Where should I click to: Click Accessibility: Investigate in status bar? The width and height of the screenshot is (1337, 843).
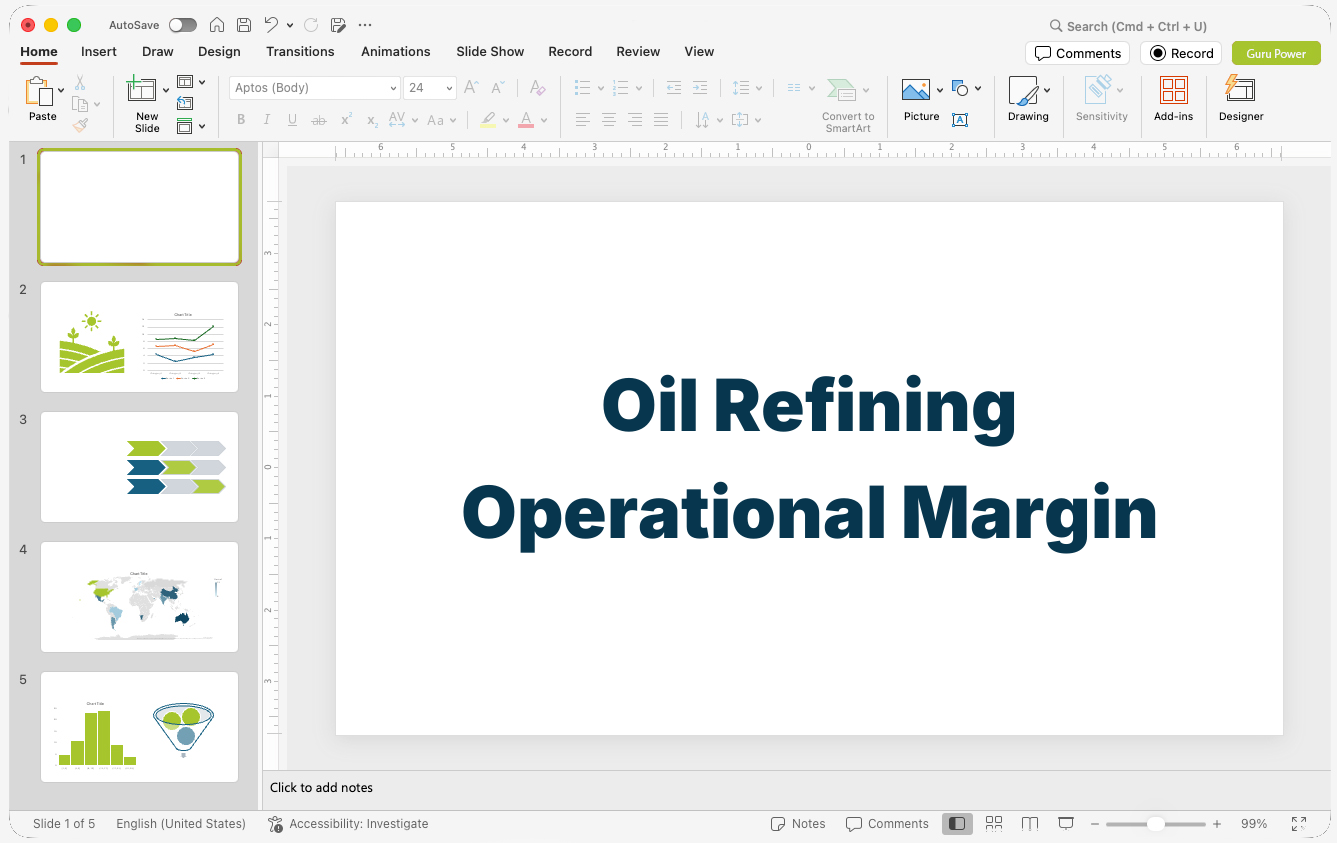(348, 824)
